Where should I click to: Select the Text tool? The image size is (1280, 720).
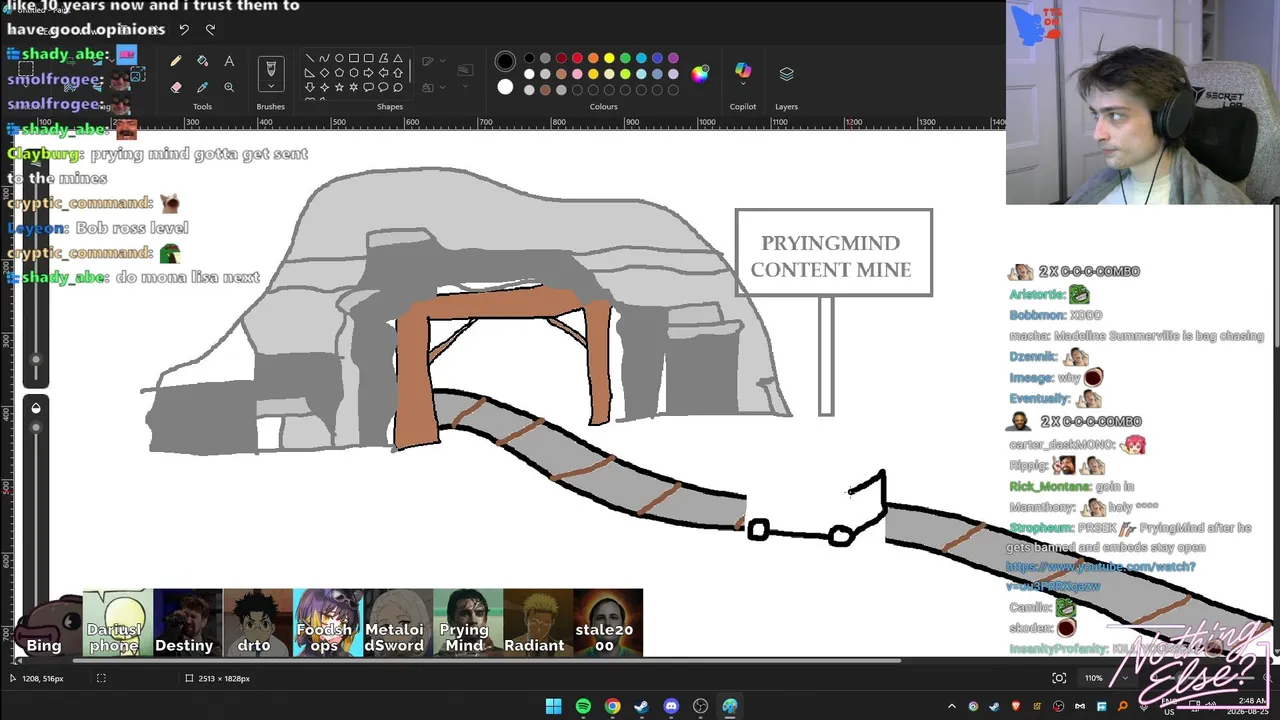tap(229, 61)
